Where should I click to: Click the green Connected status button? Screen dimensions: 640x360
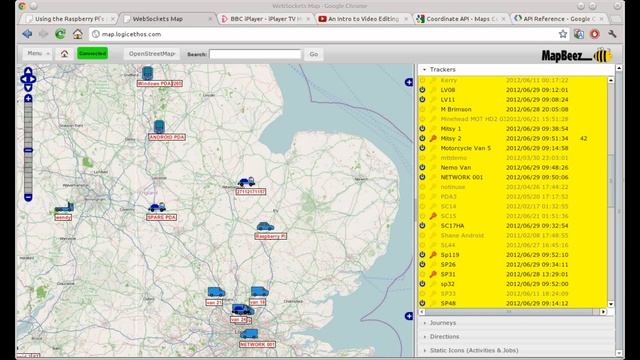pyautogui.click(x=93, y=53)
